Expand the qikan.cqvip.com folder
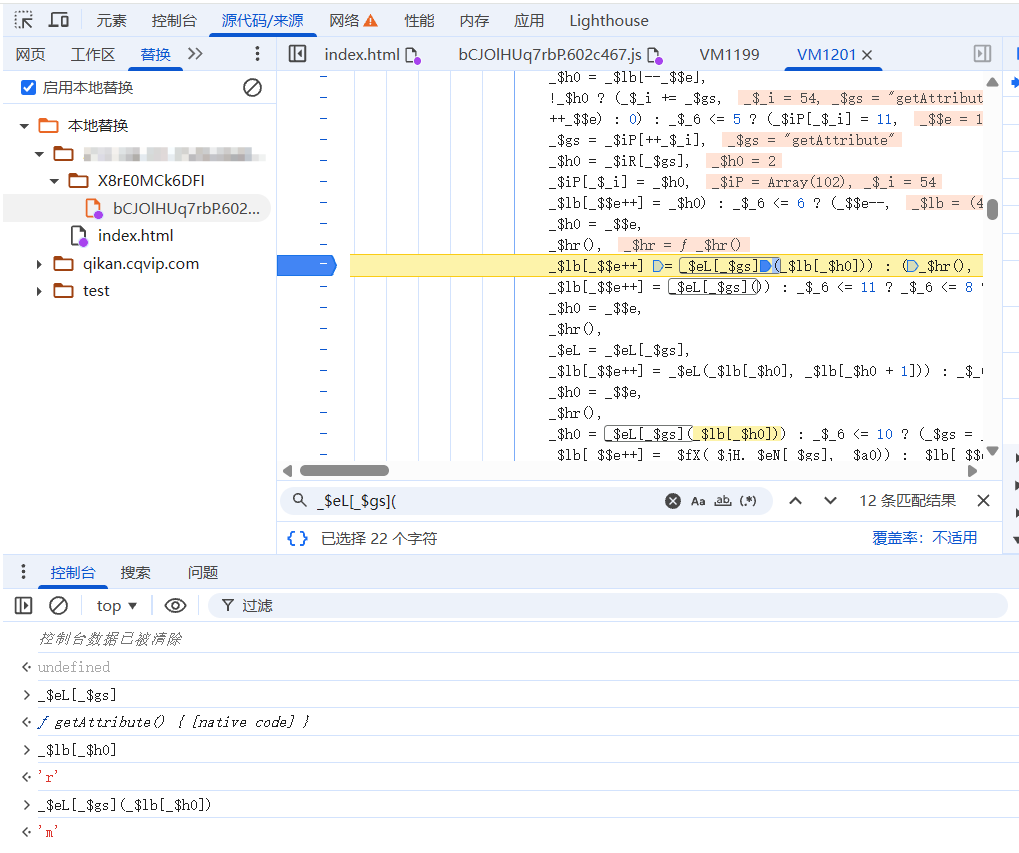 40,264
